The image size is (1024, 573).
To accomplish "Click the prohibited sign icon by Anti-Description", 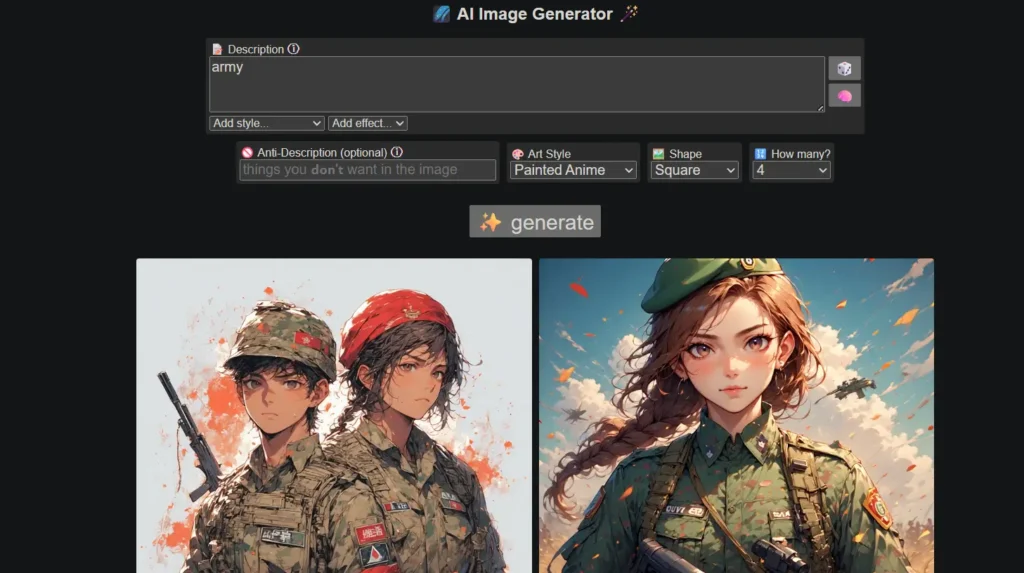I will 247,153.
